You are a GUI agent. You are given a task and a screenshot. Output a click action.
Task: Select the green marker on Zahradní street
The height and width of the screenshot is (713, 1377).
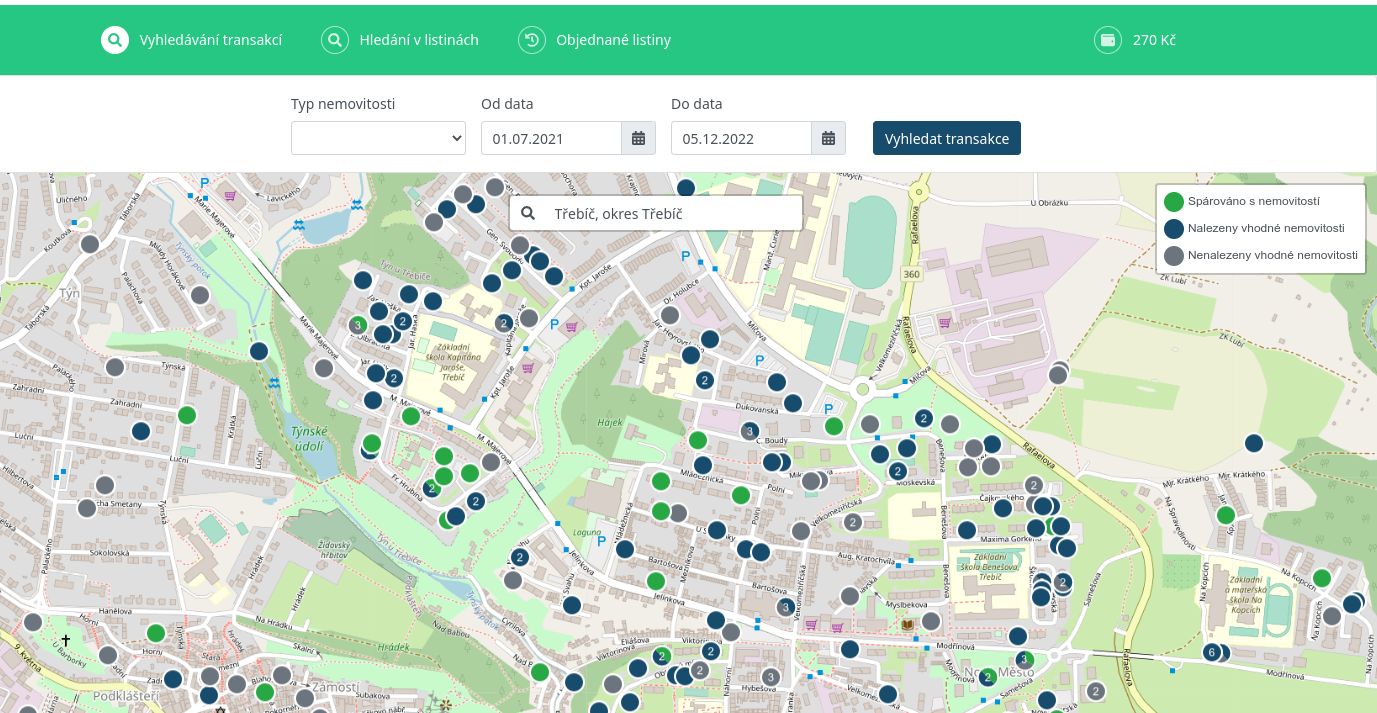187,415
